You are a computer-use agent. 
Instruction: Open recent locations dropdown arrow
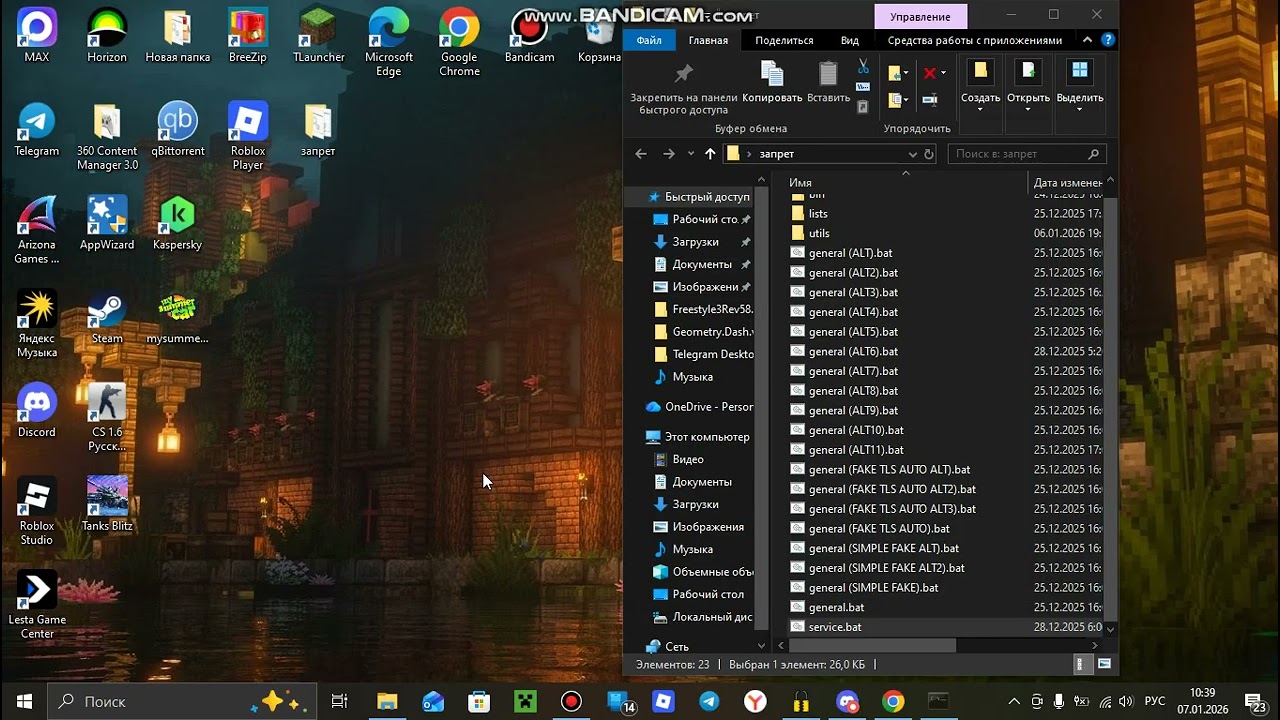[690, 154]
